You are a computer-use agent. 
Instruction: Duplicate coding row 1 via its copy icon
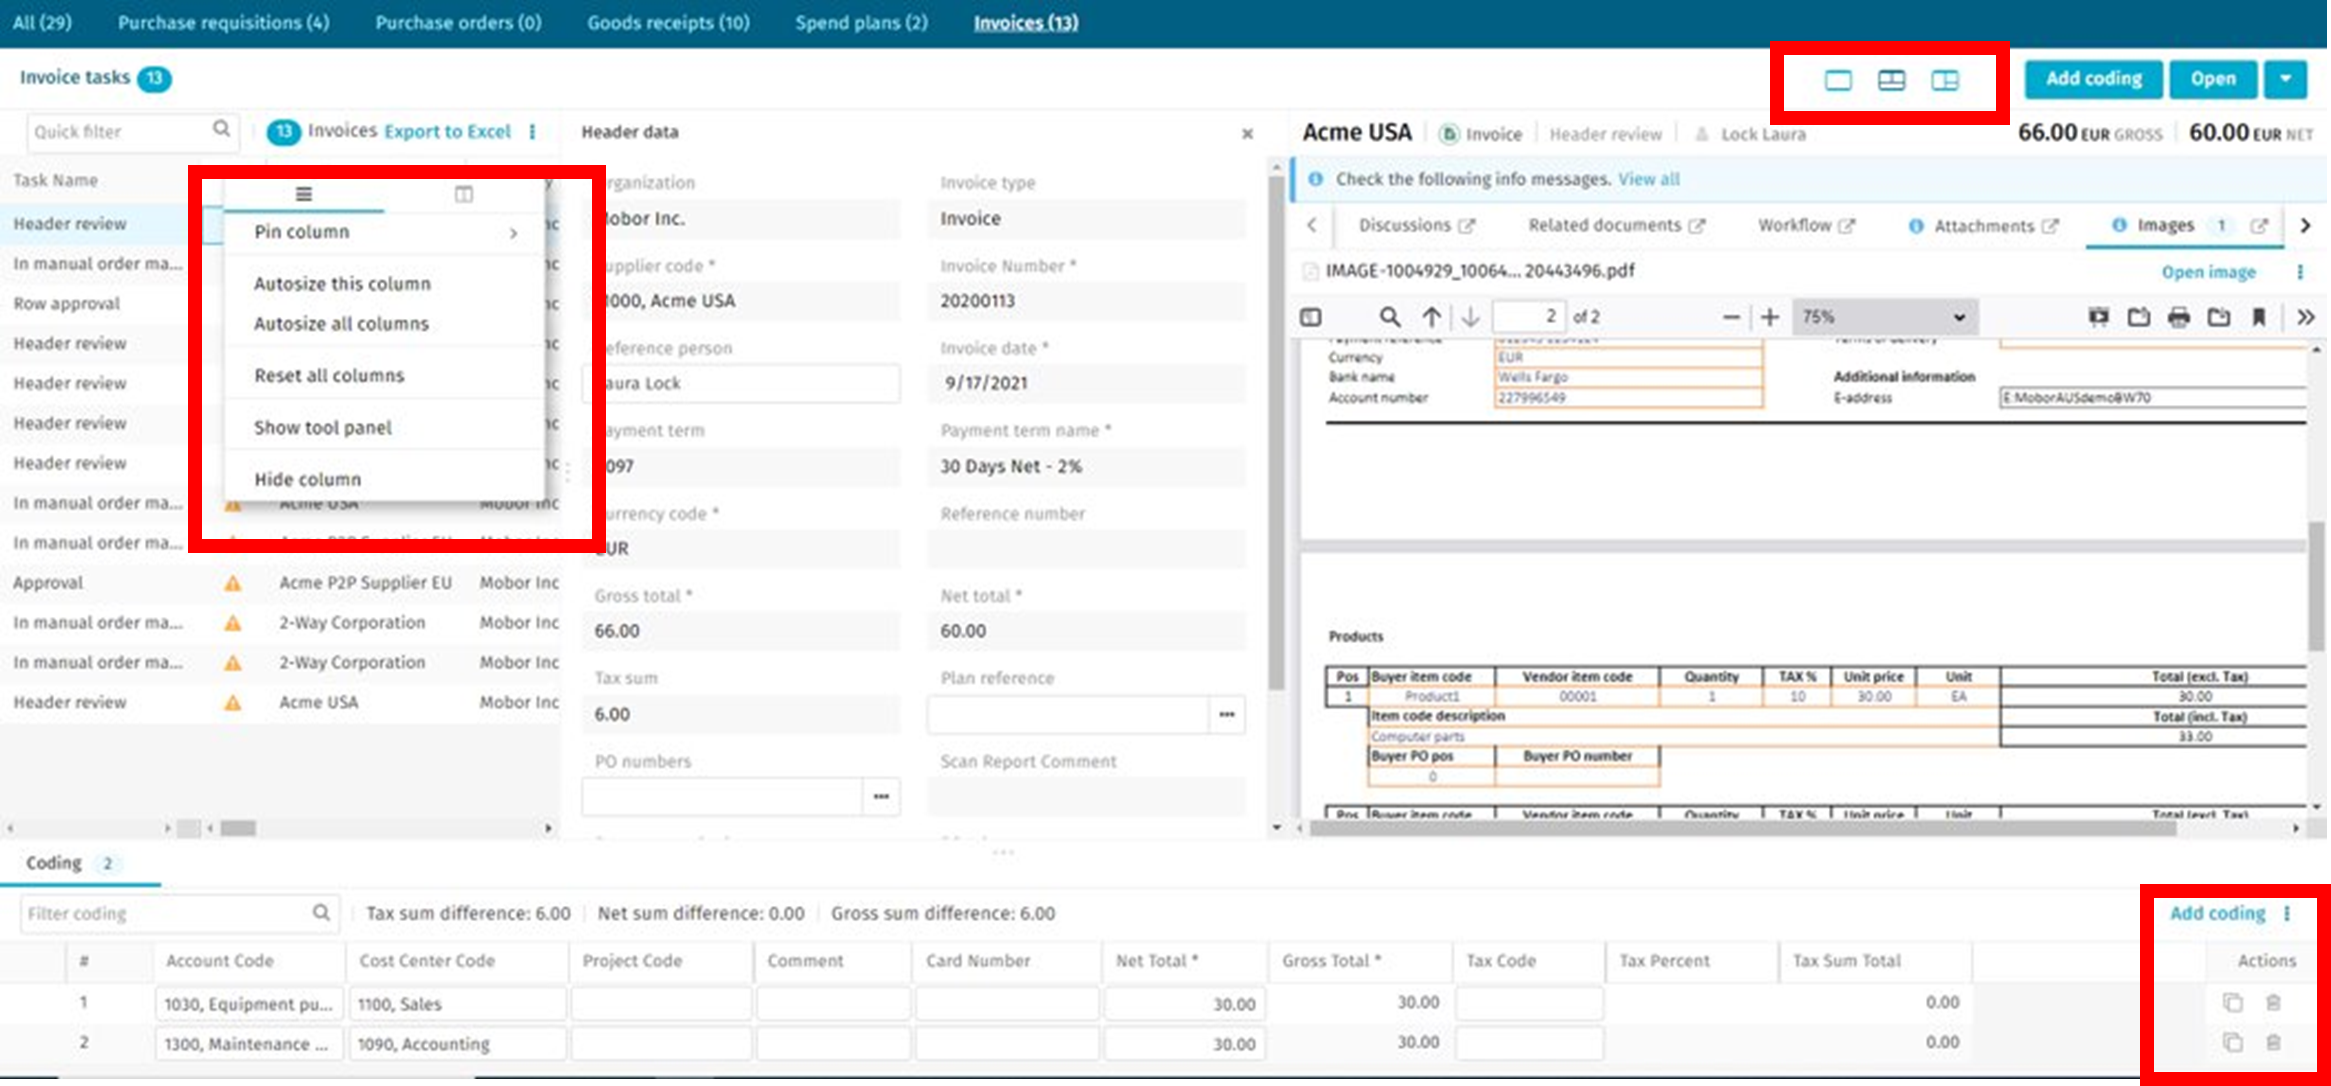tap(2231, 1001)
